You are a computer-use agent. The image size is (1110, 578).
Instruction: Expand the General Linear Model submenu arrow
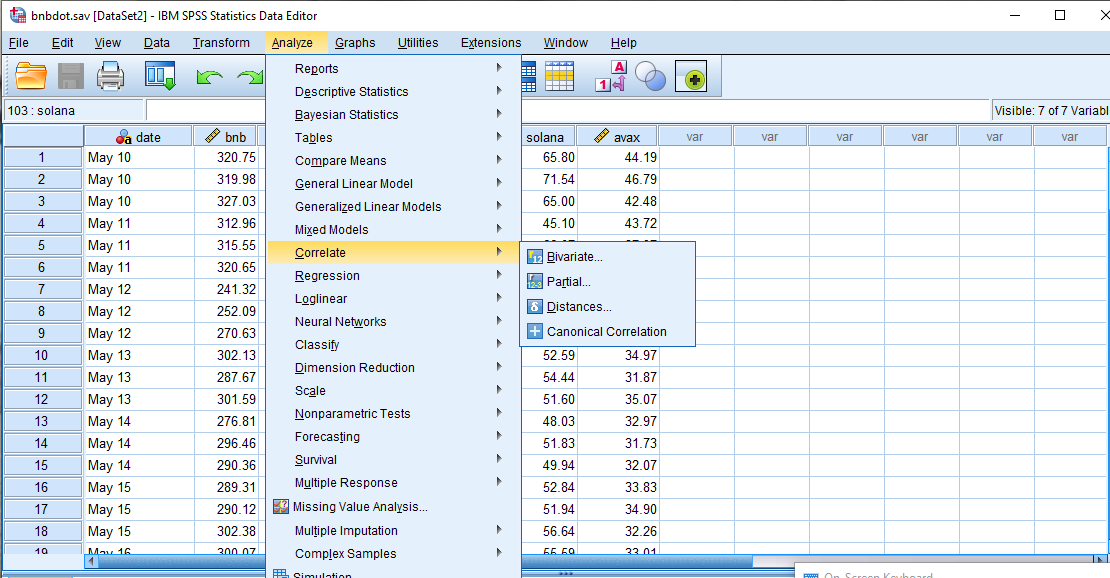(x=499, y=183)
